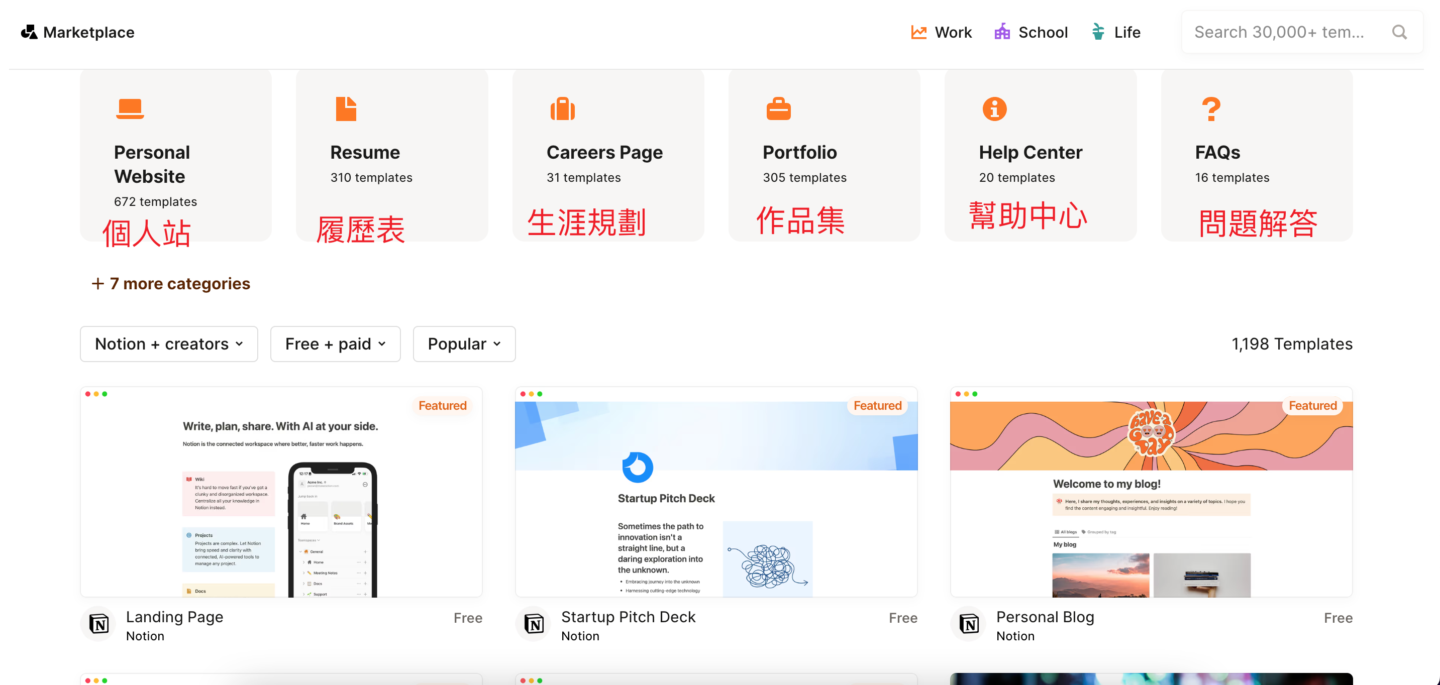
Task: Click the 672 templates count text
Action: pyautogui.click(x=155, y=202)
